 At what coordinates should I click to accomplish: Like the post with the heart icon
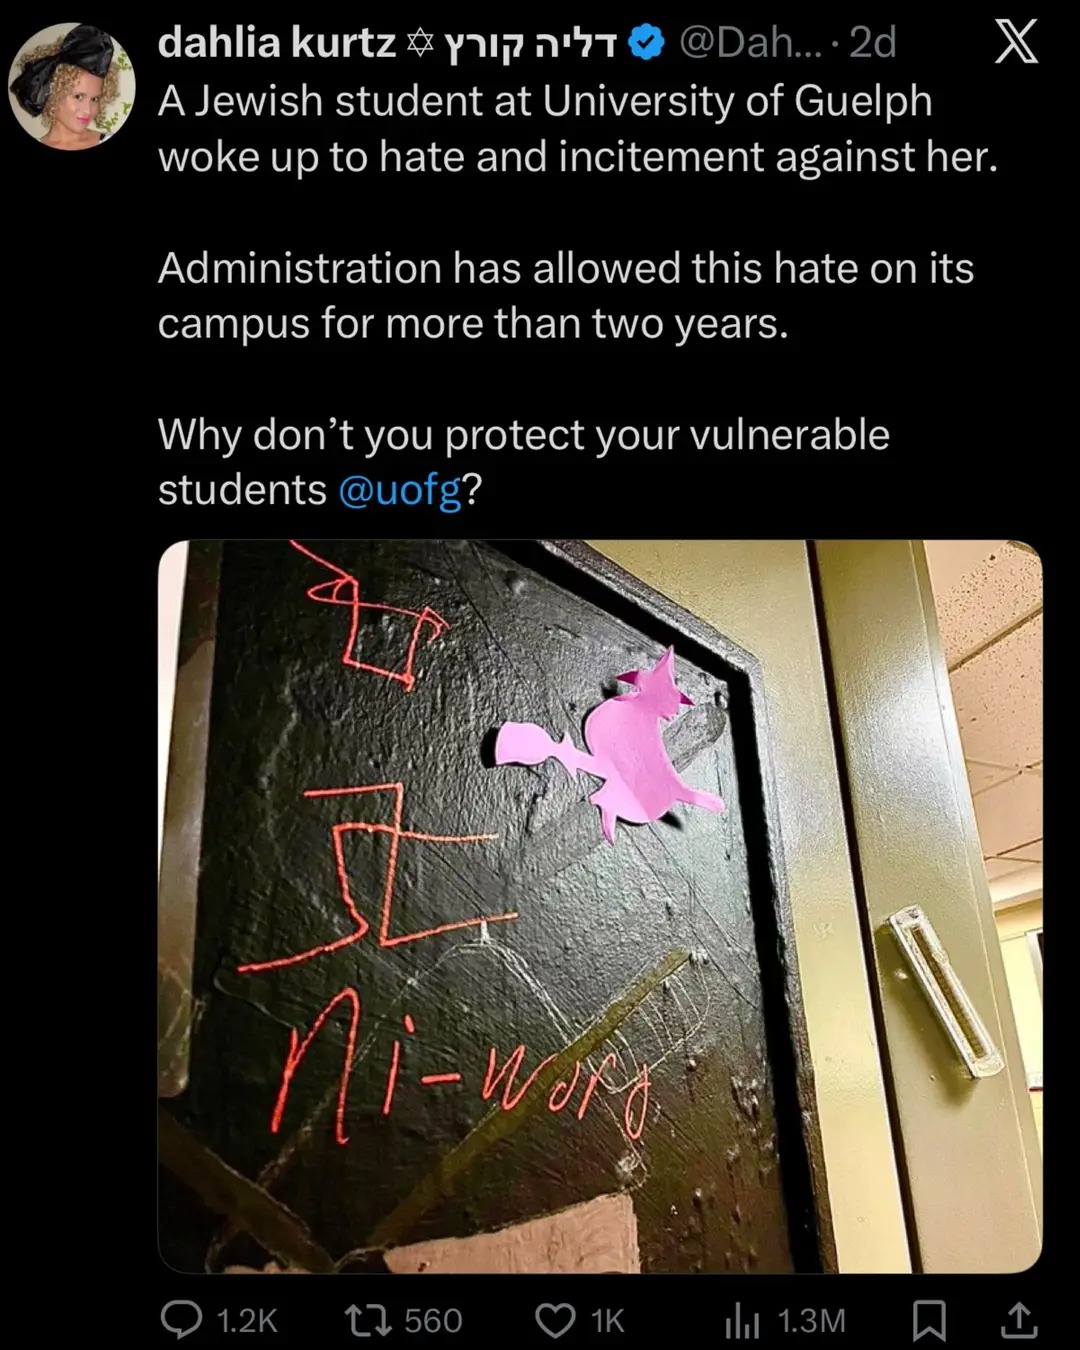click(555, 1321)
